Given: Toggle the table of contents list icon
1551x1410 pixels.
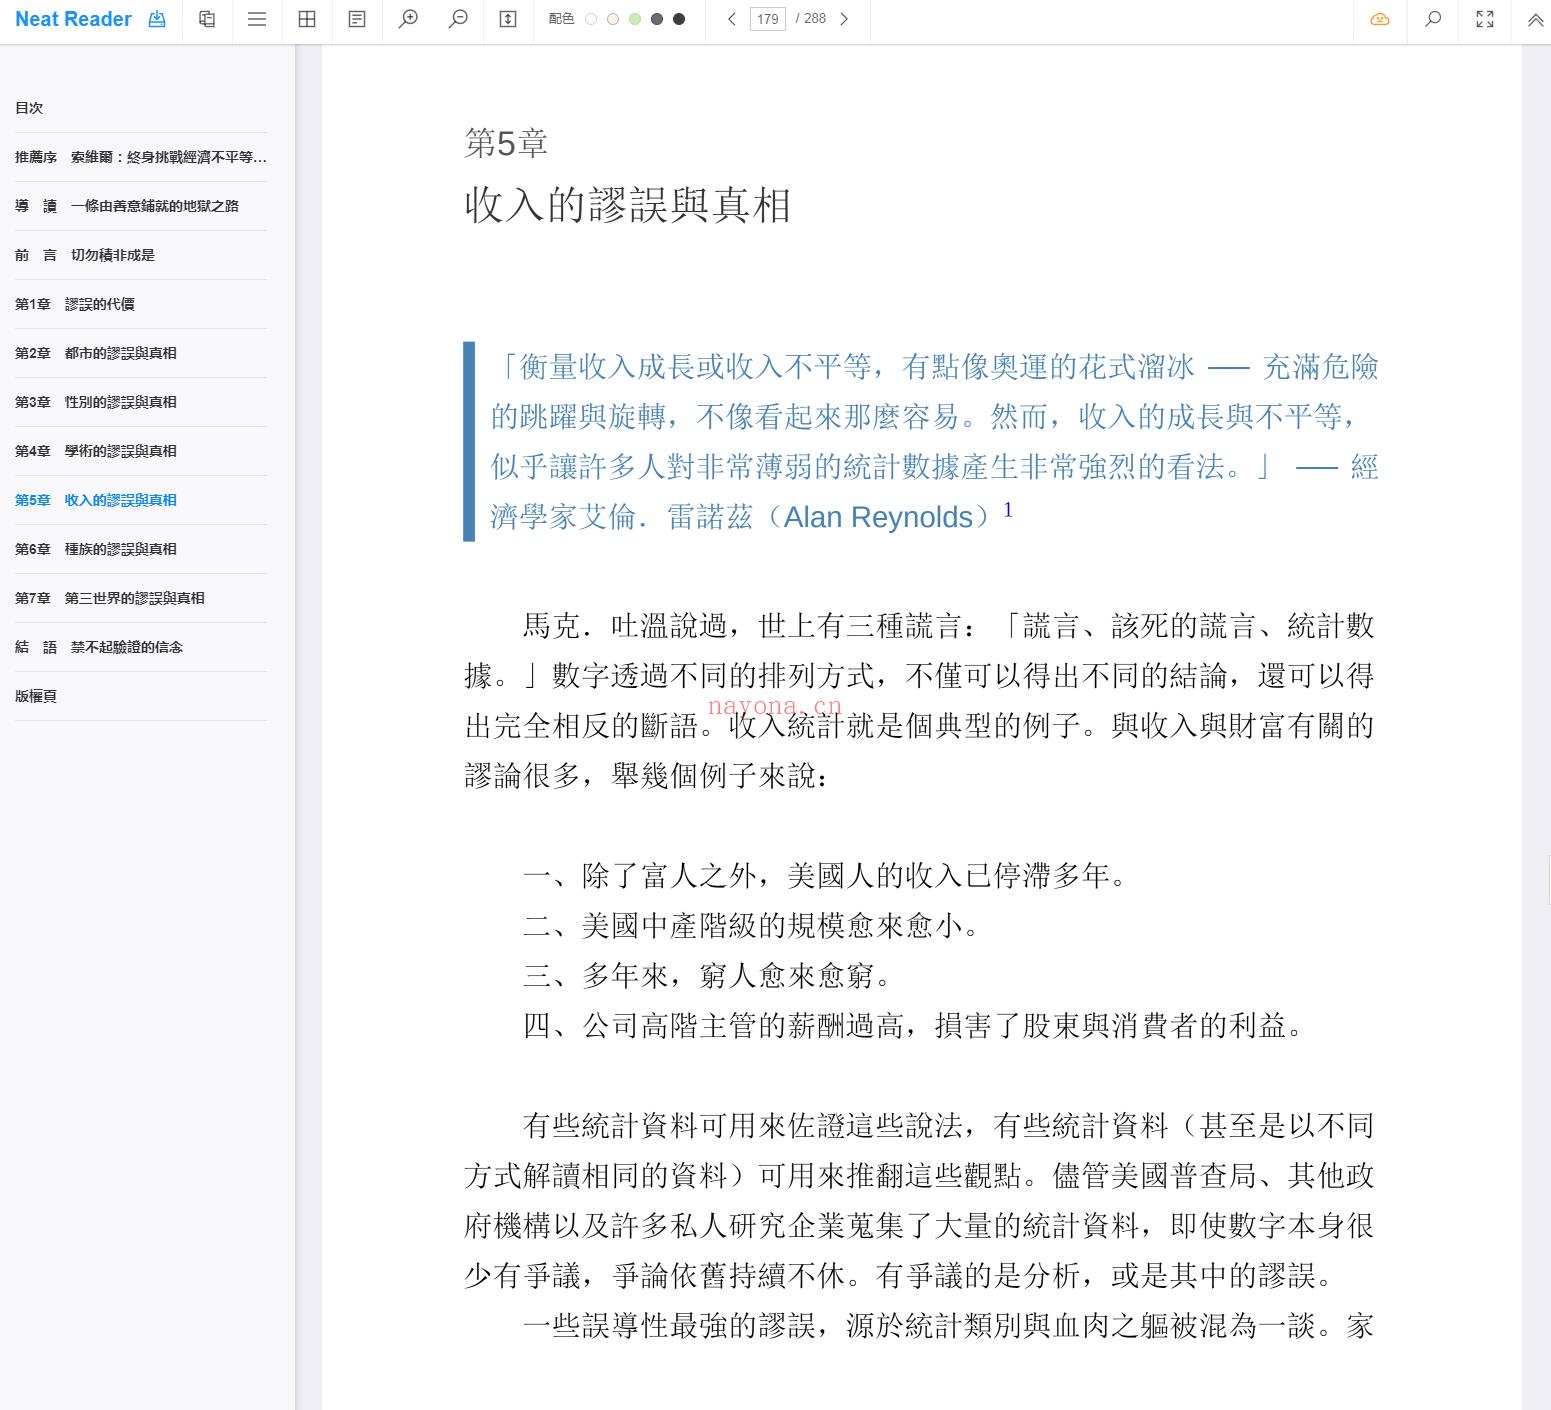Looking at the screenshot, I should click(x=257, y=19).
